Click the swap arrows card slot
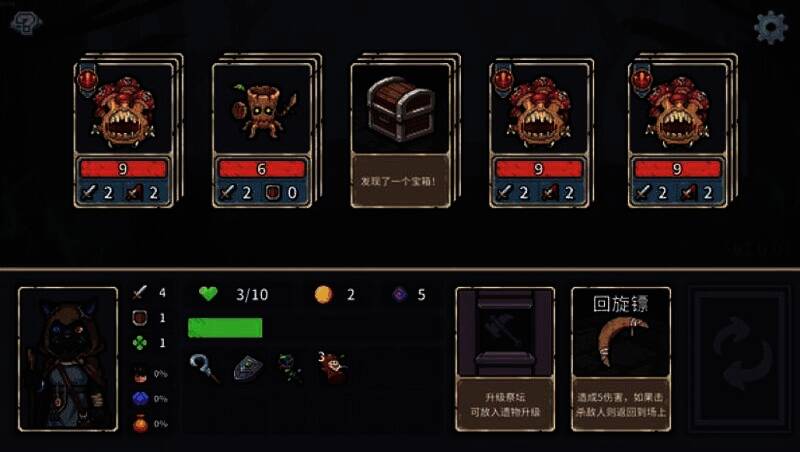This screenshot has width=800, height=452. coord(741,359)
